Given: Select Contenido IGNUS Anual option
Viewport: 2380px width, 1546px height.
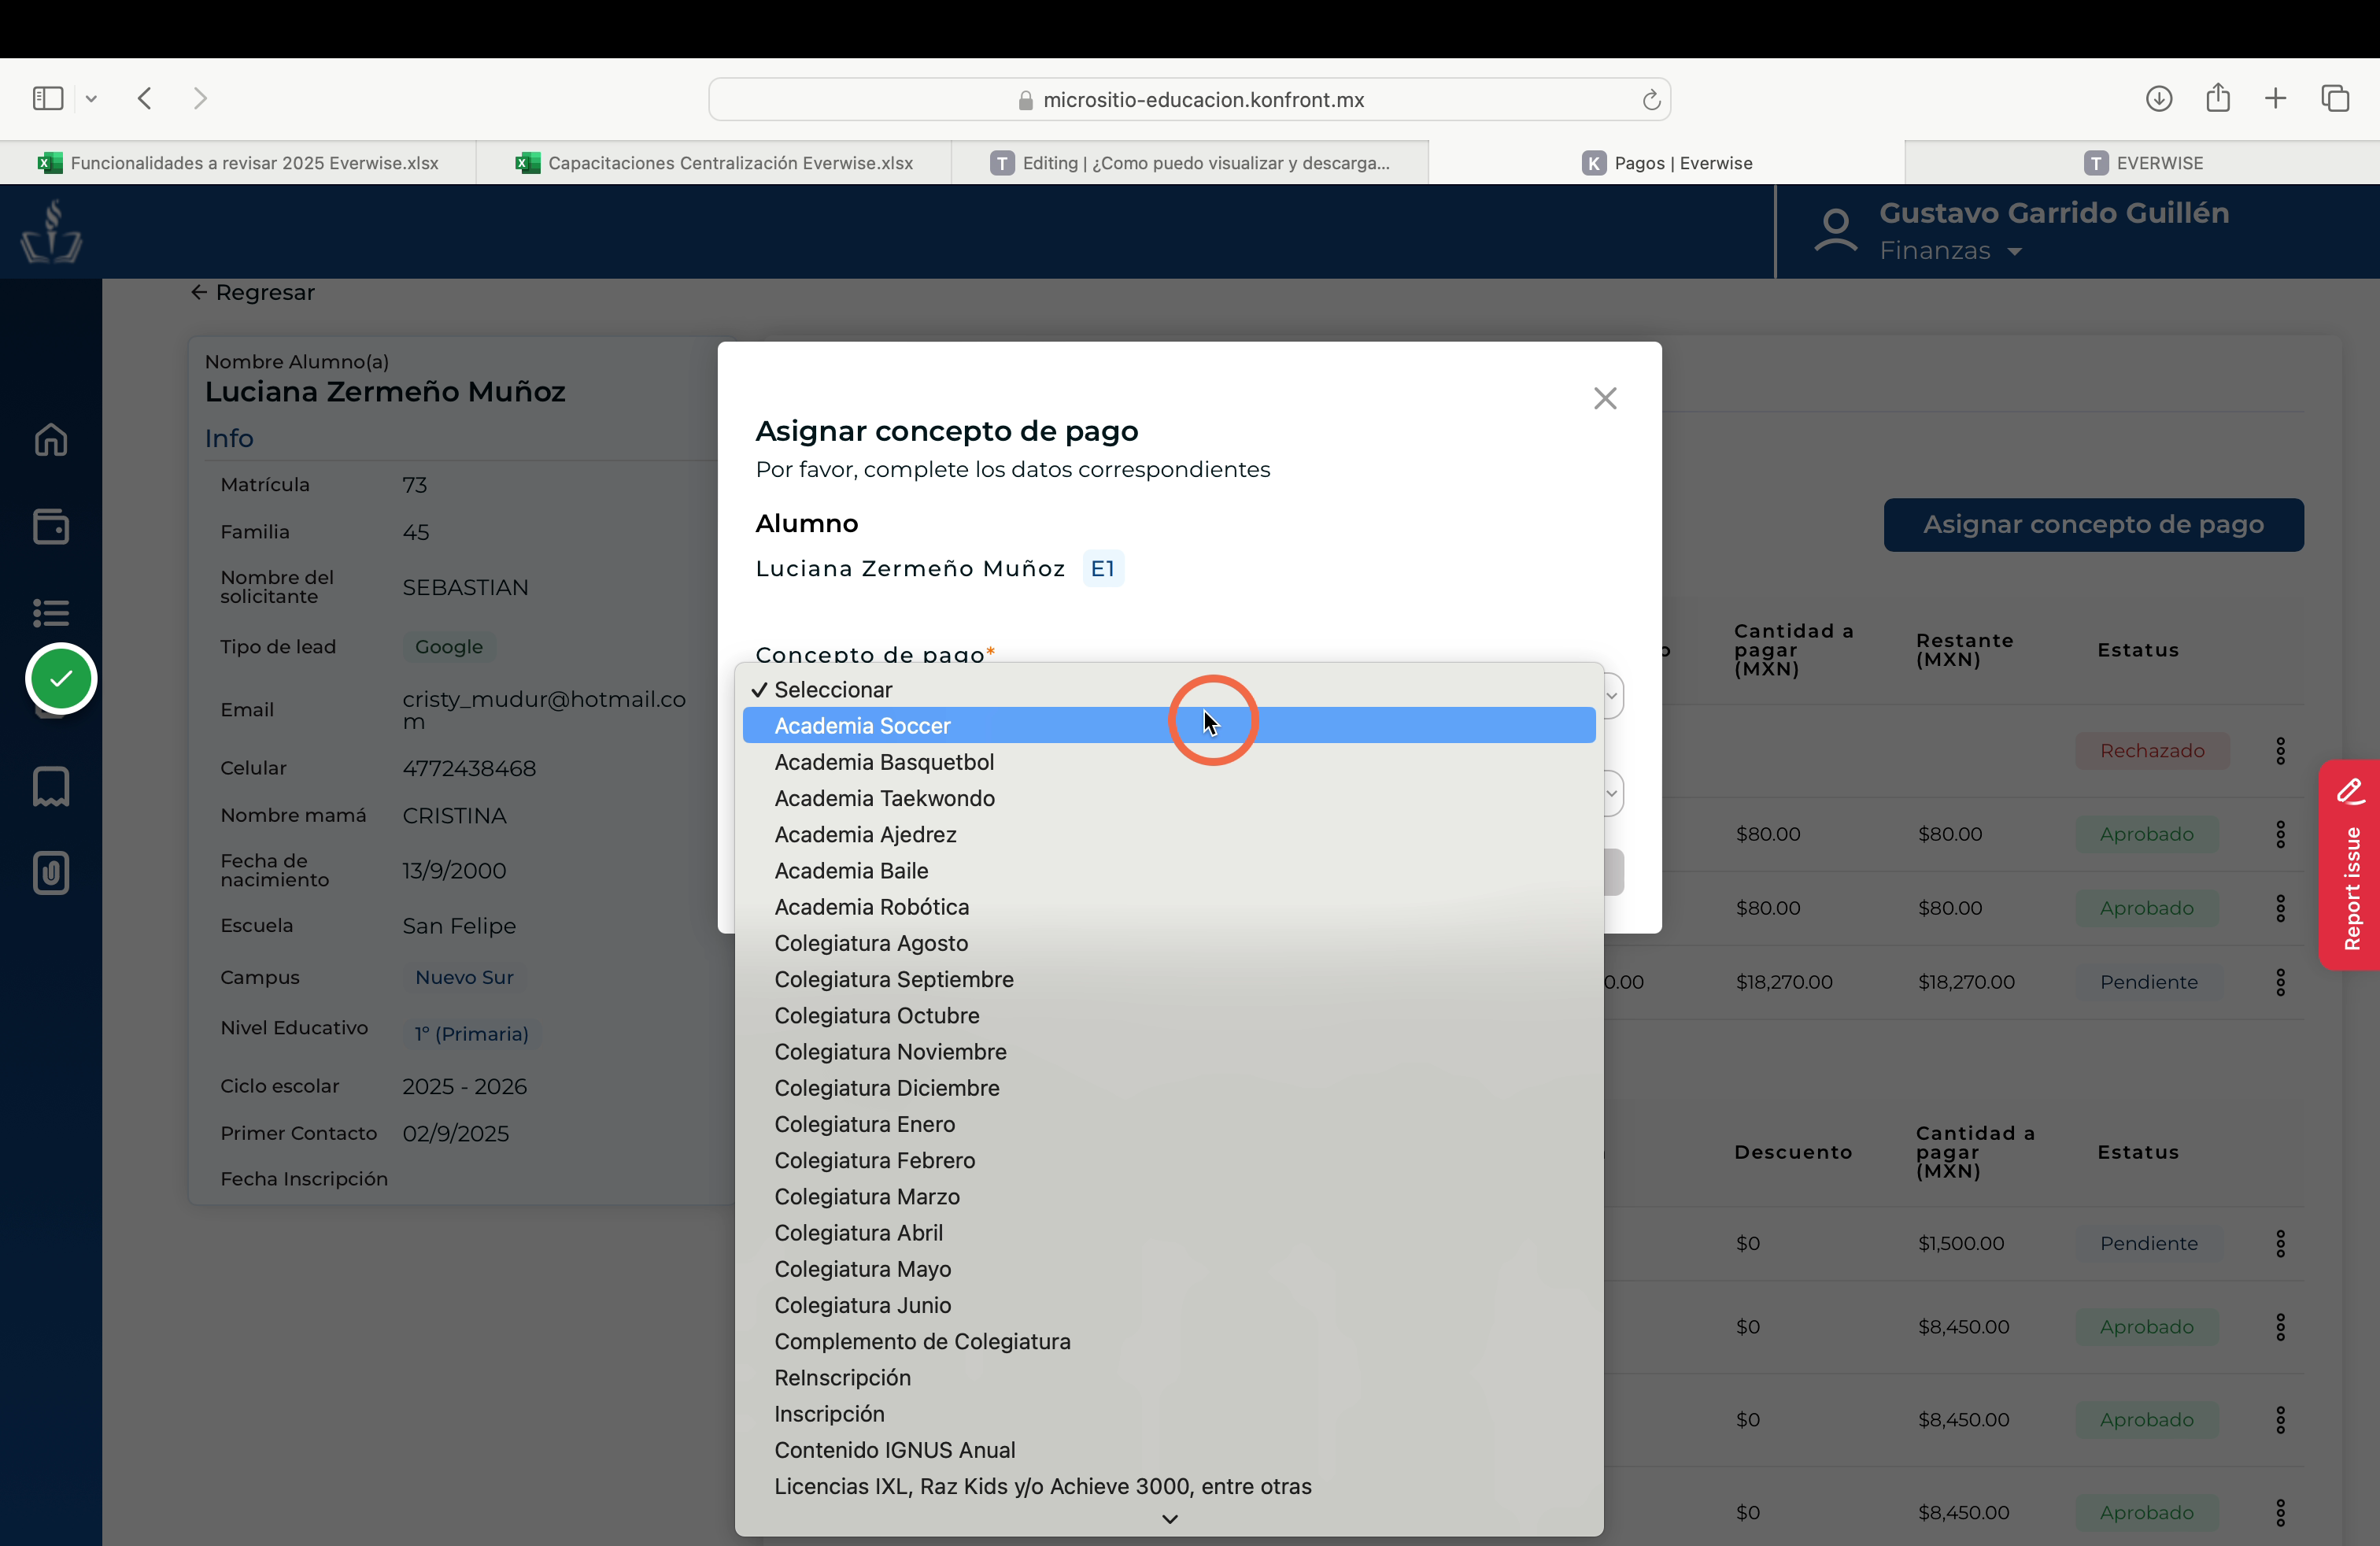Looking at the screenshot, I should [1169, 1450].
